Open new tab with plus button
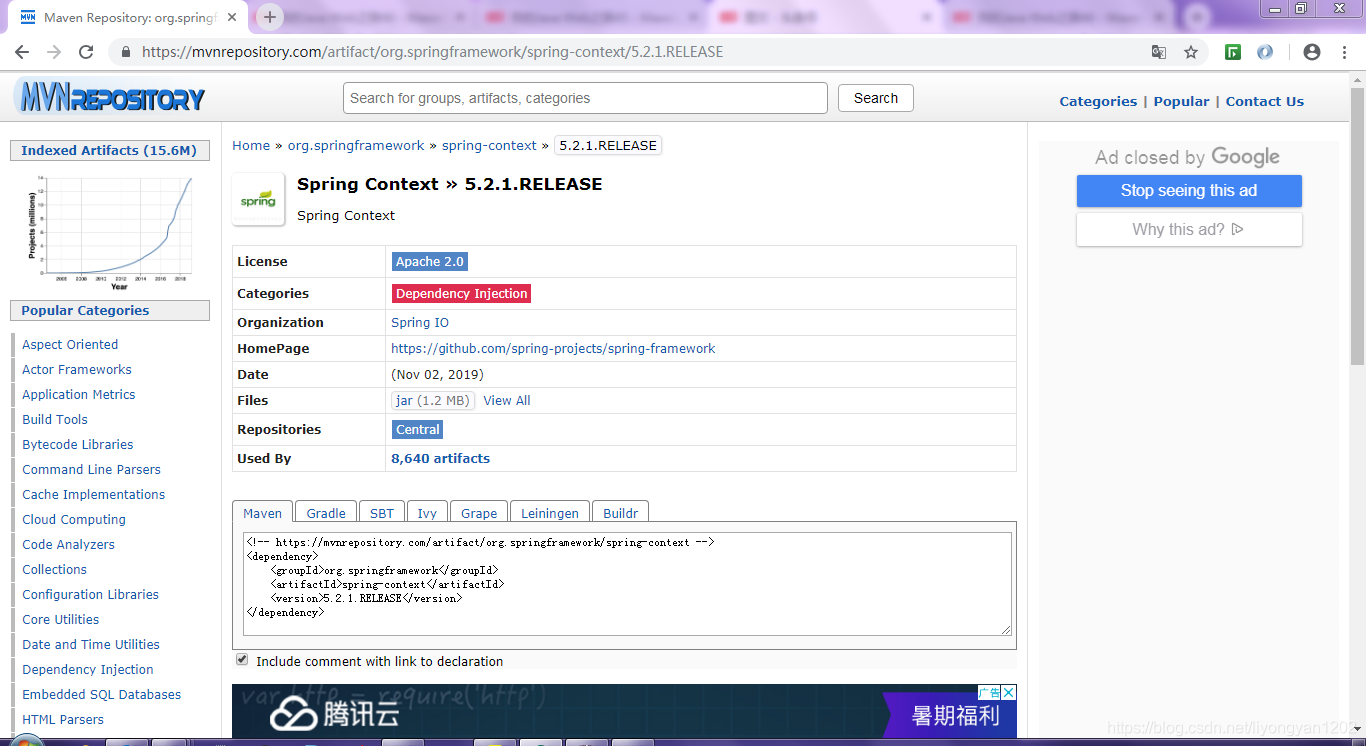 [x=270, y=17]
